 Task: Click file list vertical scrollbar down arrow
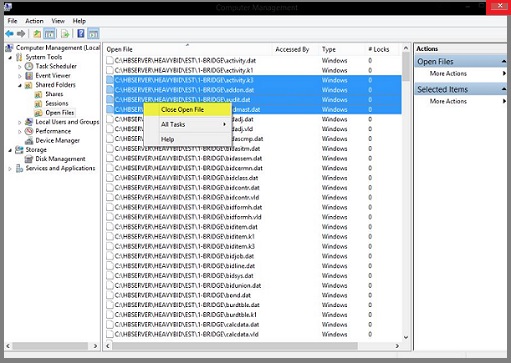(x=406, y=337)
